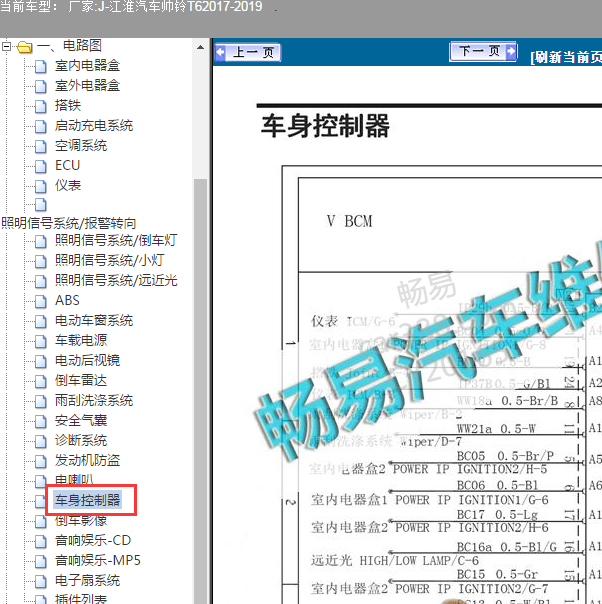Viewport: 602px width, 604px height.
Task: Click document icon beside 室外电器盒
Action: tap(41, 86)
